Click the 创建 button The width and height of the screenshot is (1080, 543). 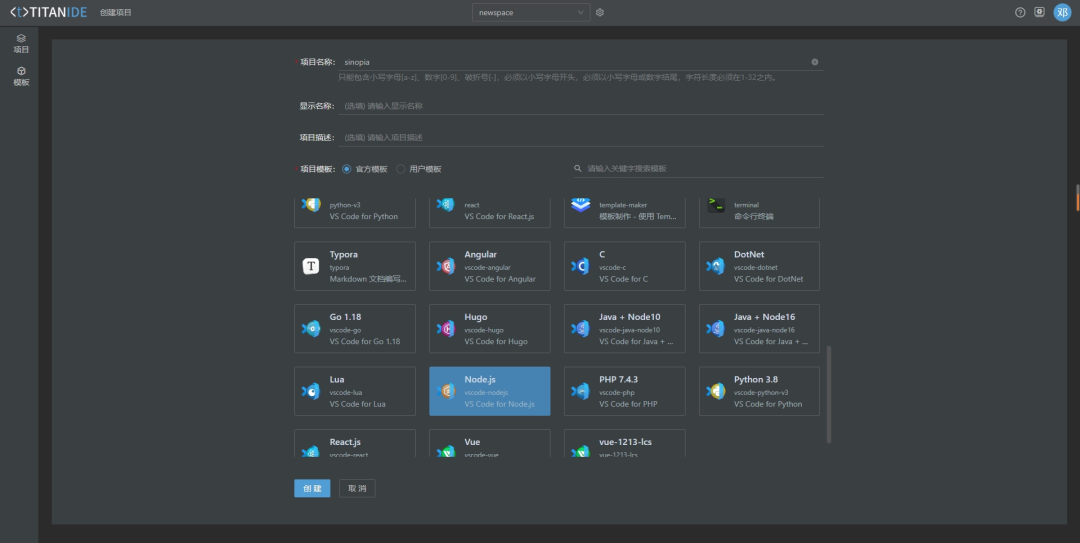click(x=312, y=488)
